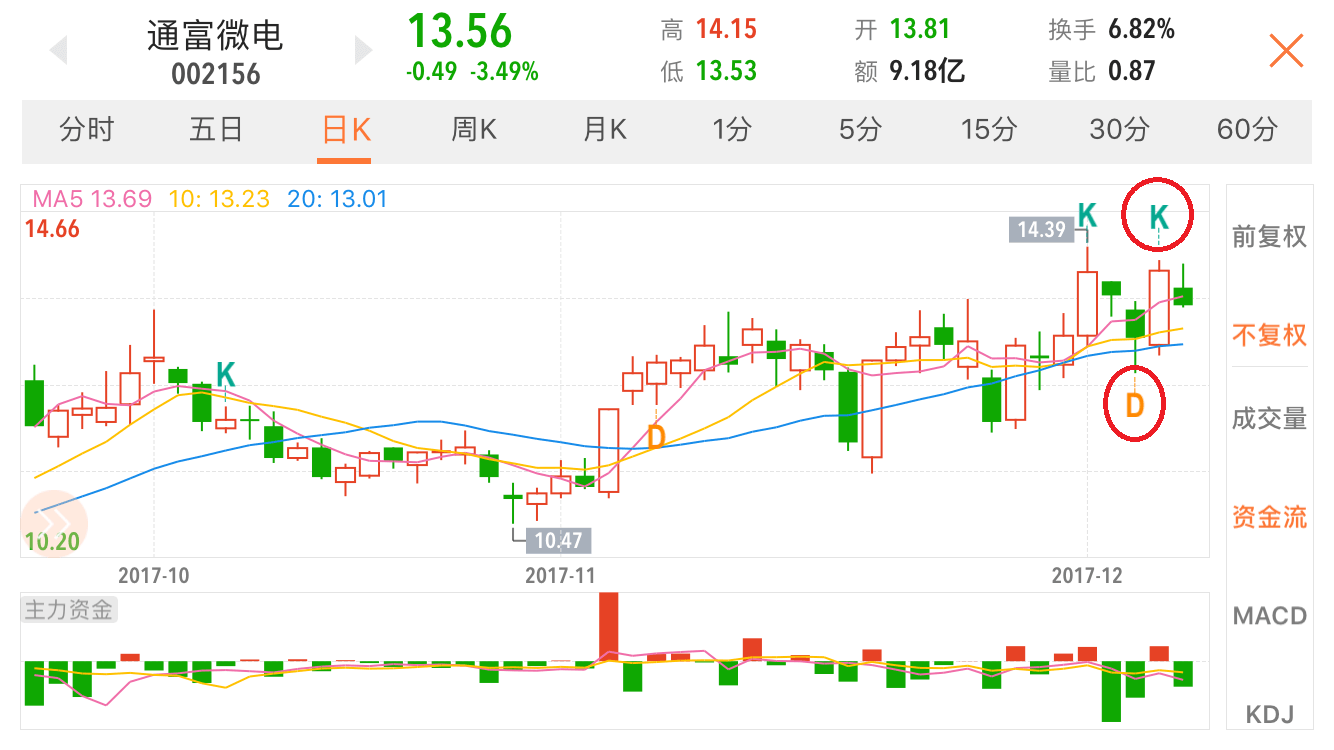Switch sub-chart to KDJ
The height and width of the screenshot is (750, 1334).
pyautogui.click(x=1269, y=714)
